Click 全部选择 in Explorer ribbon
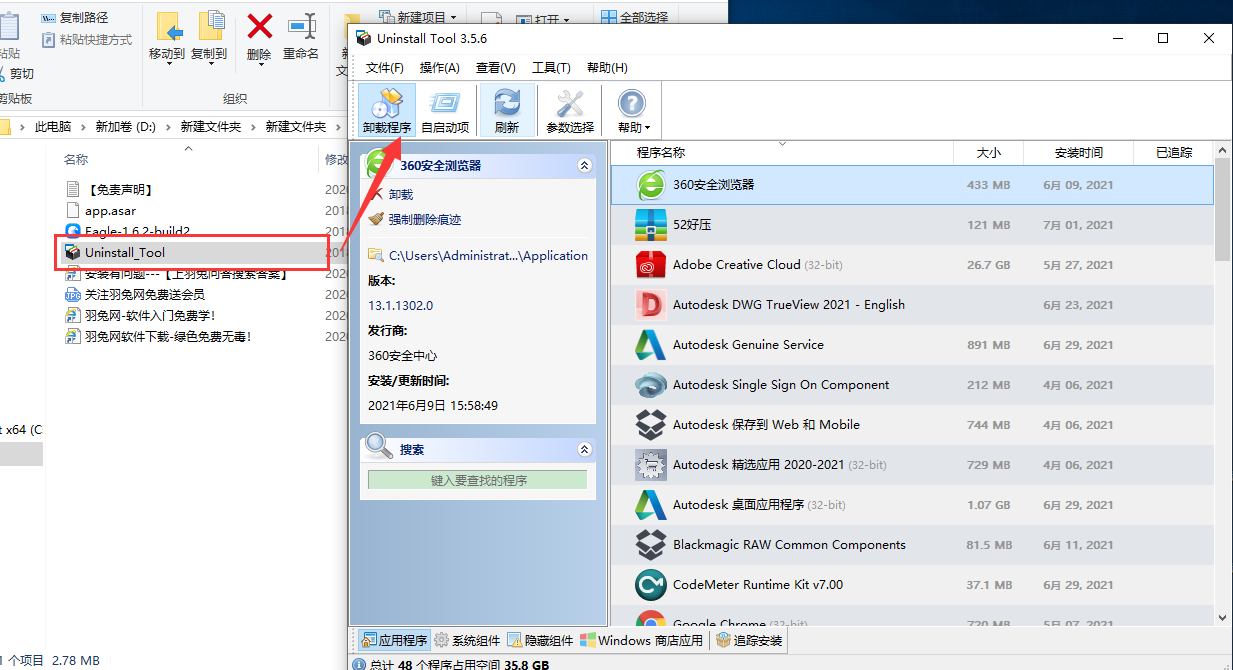The width and height of the screenshot is (1233, 670). tap(635, 17)
